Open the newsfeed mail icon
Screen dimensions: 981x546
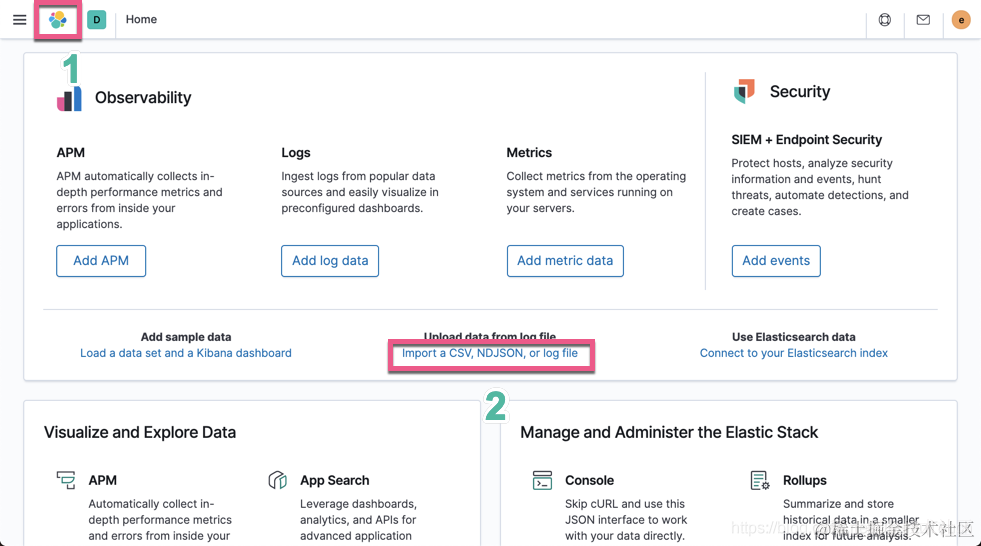pos(923,20)
